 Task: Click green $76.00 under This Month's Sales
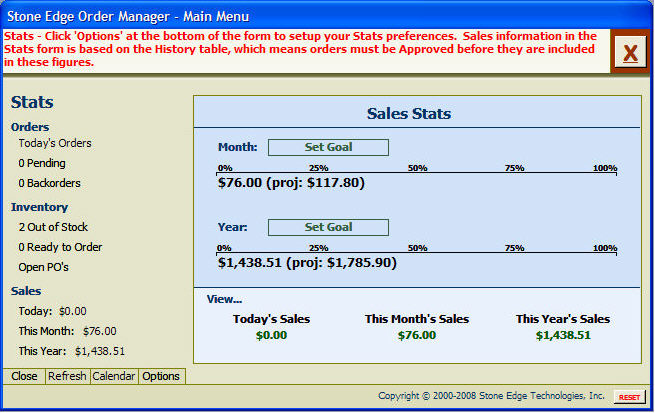[417, 336]
